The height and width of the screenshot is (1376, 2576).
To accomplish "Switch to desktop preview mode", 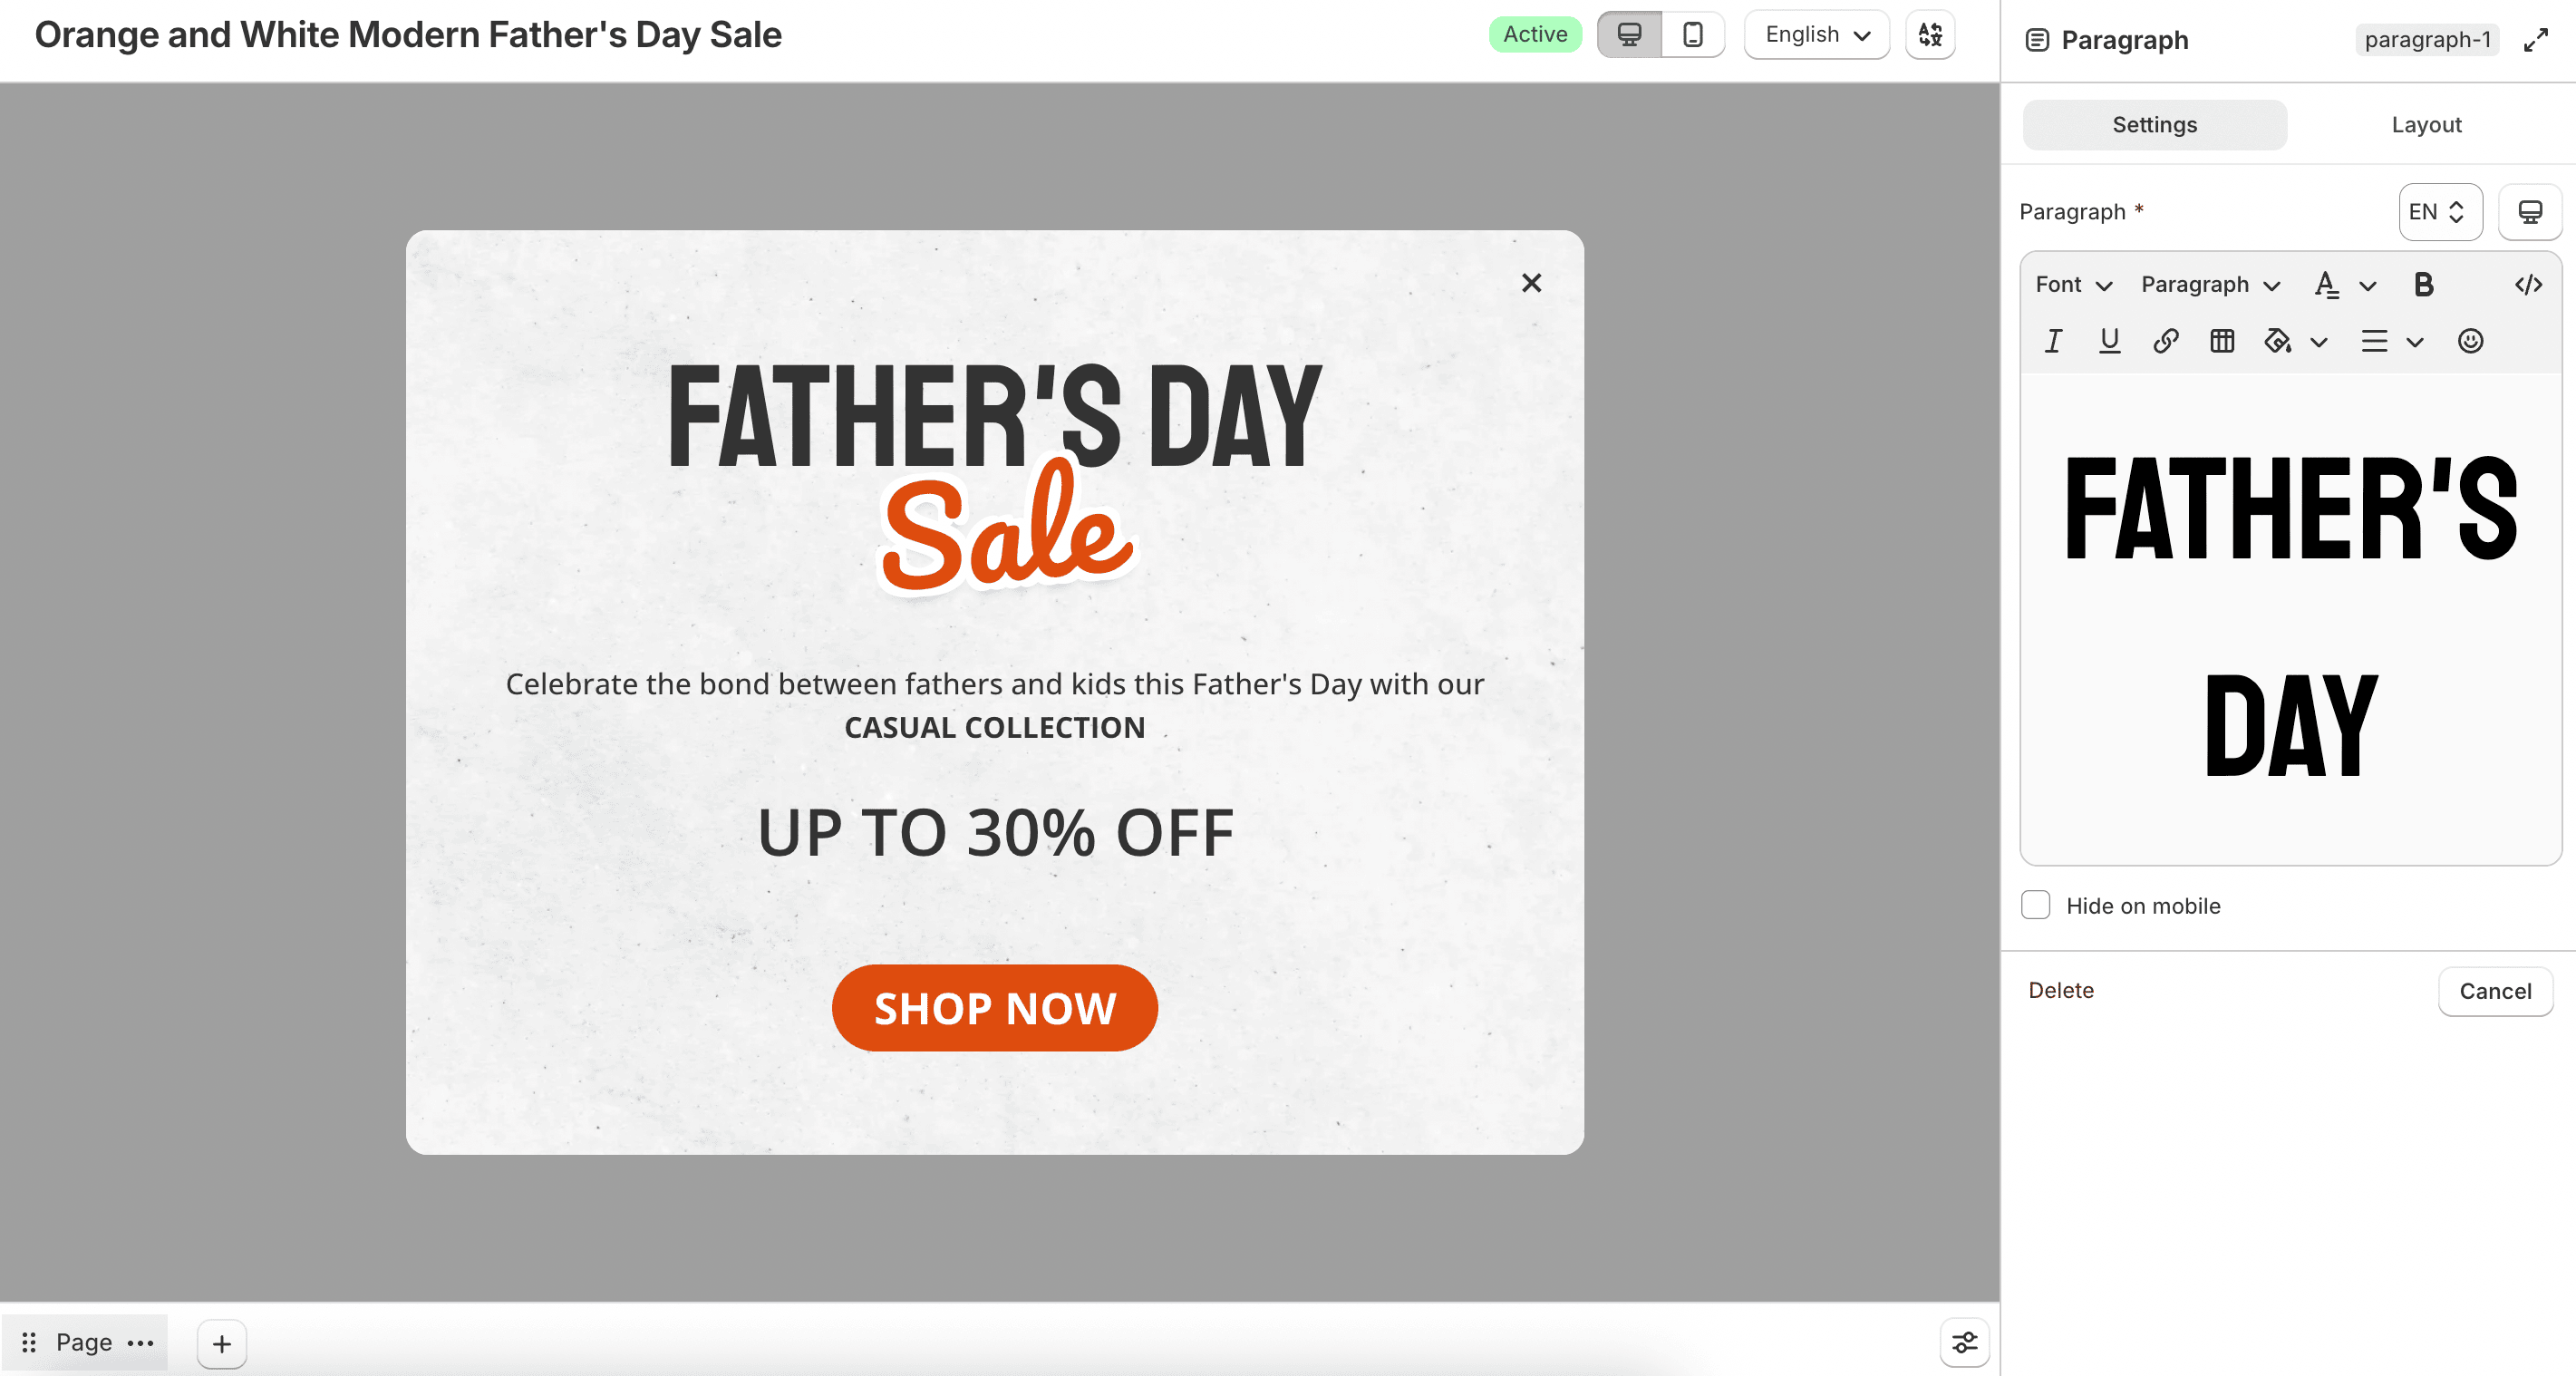I will [x=1629, y=35].
